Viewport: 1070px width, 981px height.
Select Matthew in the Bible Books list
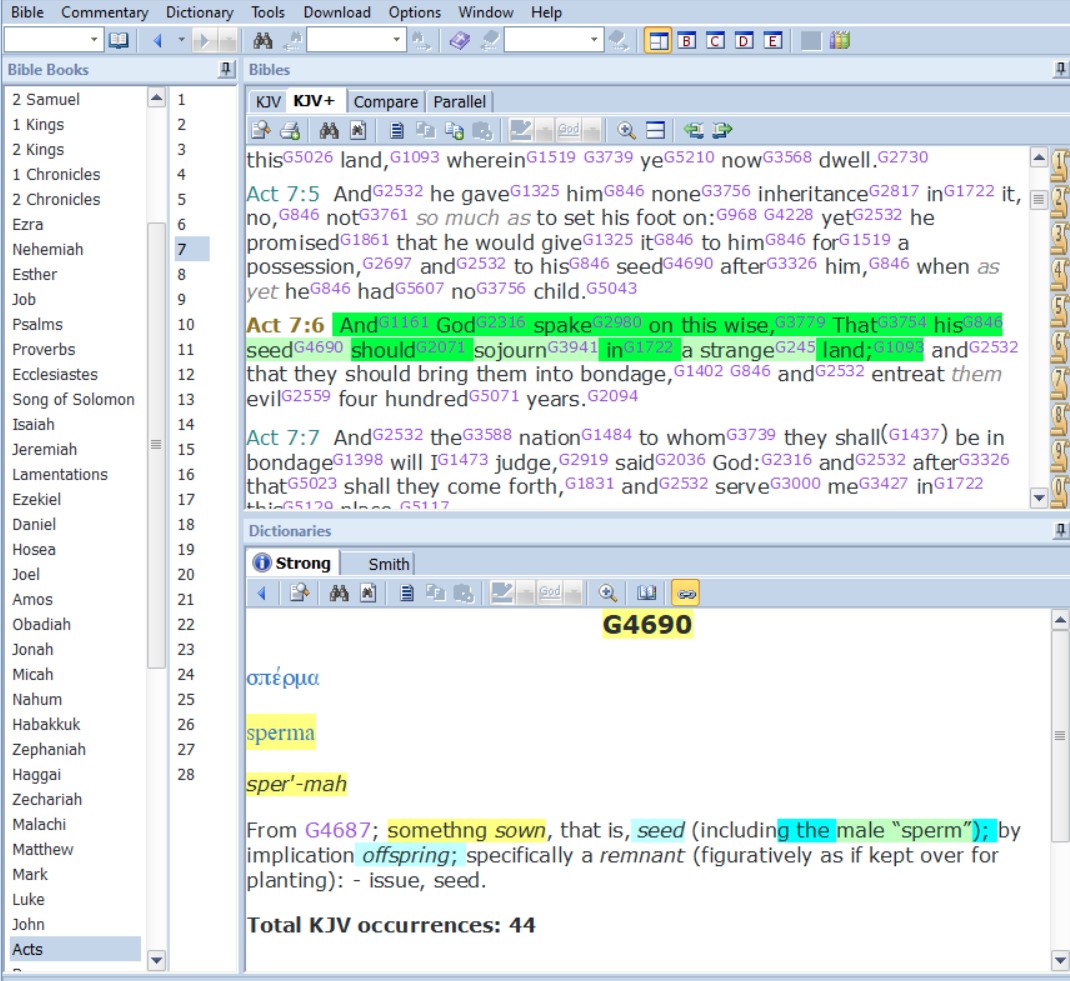tap(42, 849)
